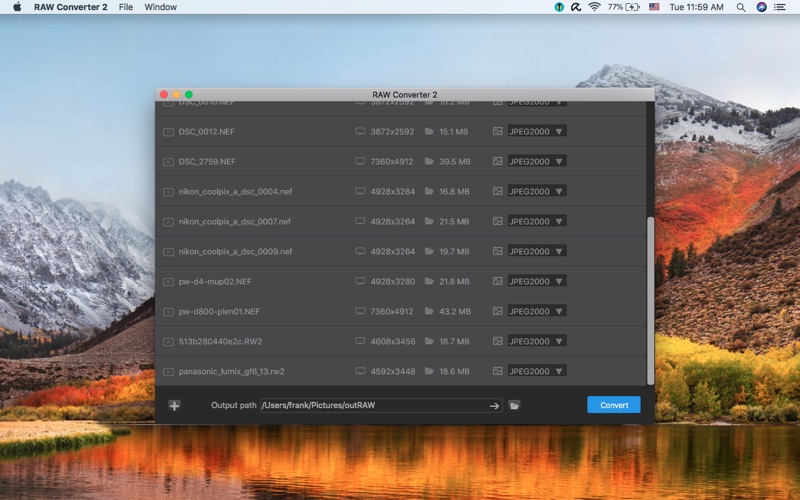Open Spotlight search in the menu bar

(741, 7)
